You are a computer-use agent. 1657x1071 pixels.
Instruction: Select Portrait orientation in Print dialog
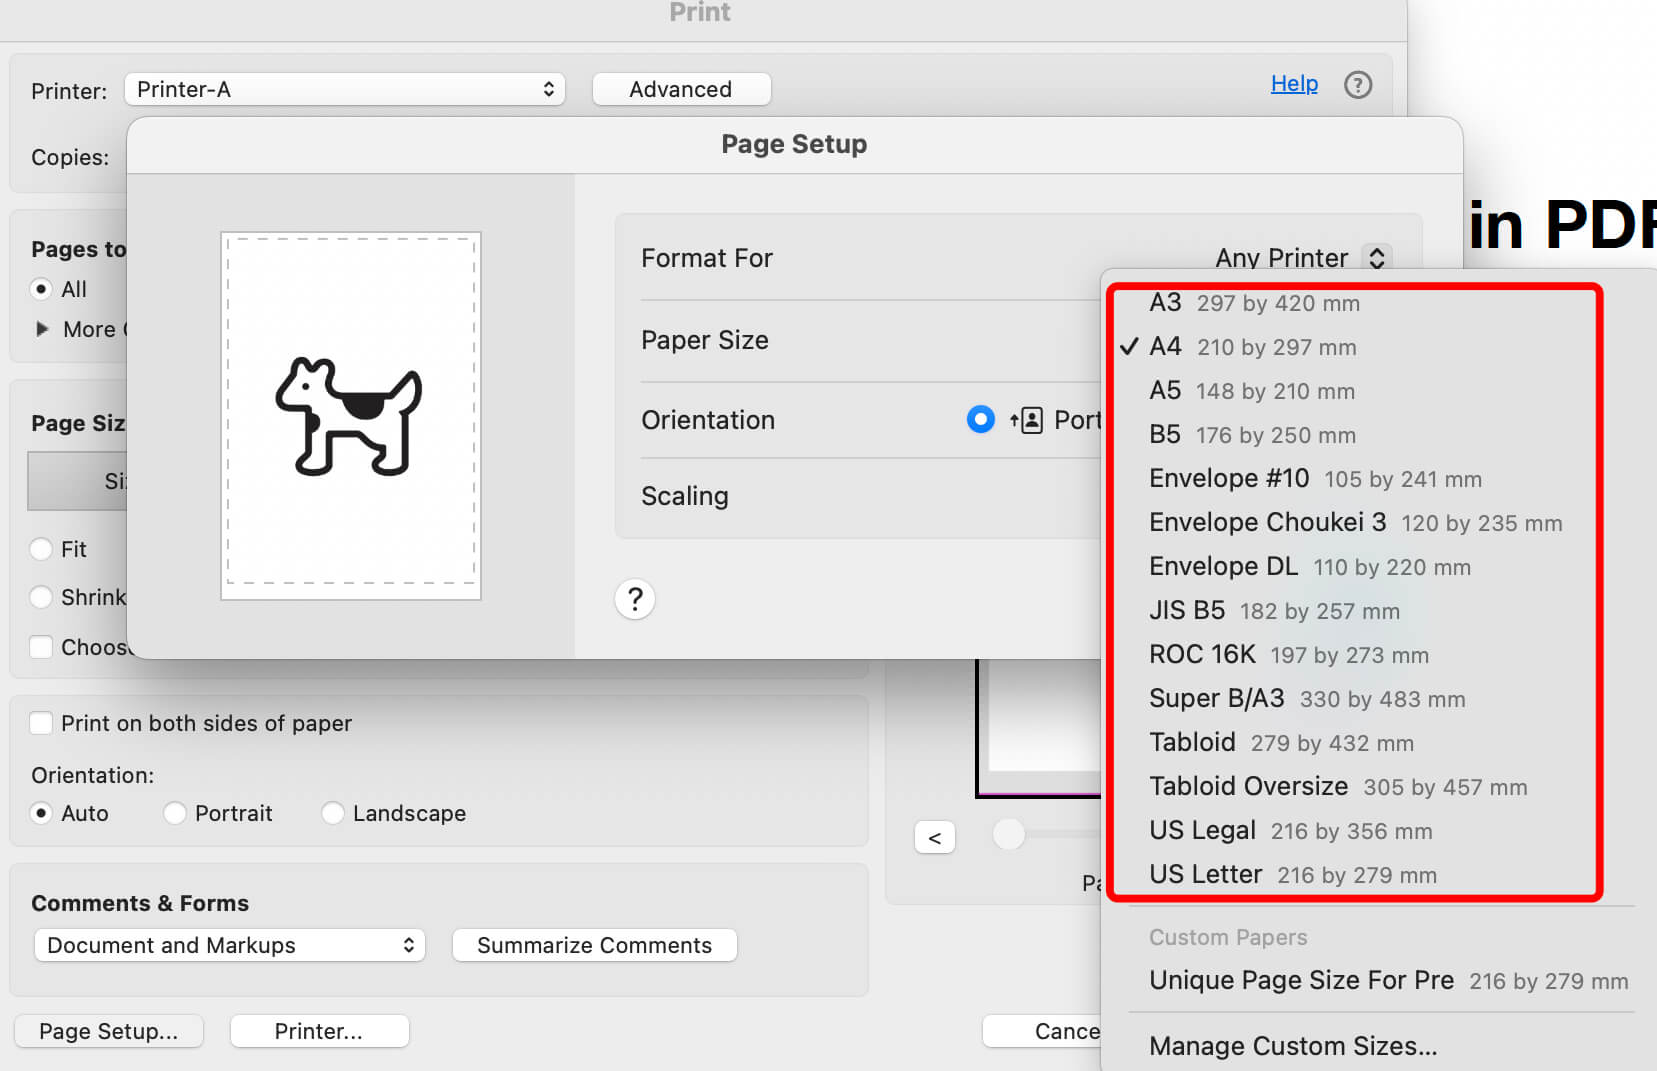(175, 813)
